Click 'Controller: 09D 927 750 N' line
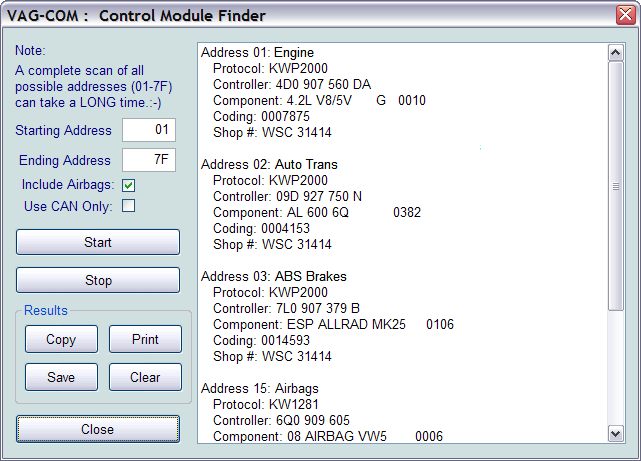The width and height of the screenshot is (641, 461). click(287, 197)
